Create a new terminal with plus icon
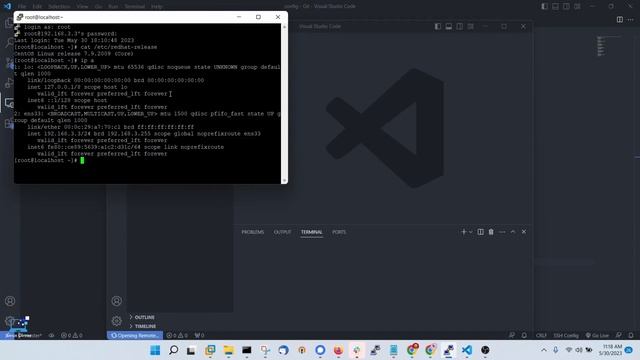The width and height of the screenshot is (640, 360). 463,232
